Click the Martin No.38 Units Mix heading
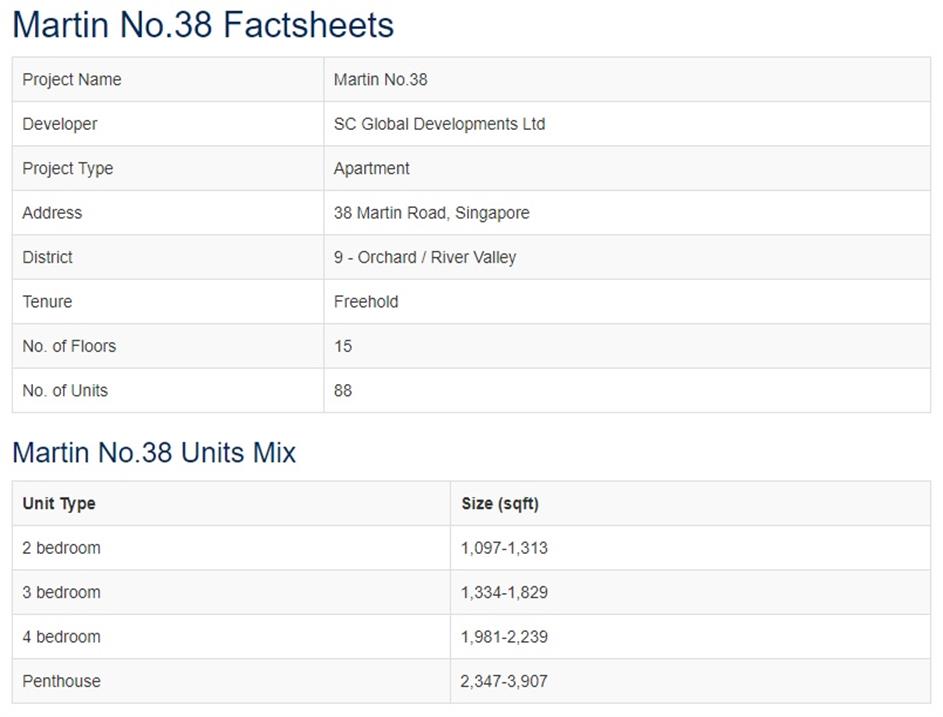This screenshot has height=717, width=943. click(x=154, y=453)
